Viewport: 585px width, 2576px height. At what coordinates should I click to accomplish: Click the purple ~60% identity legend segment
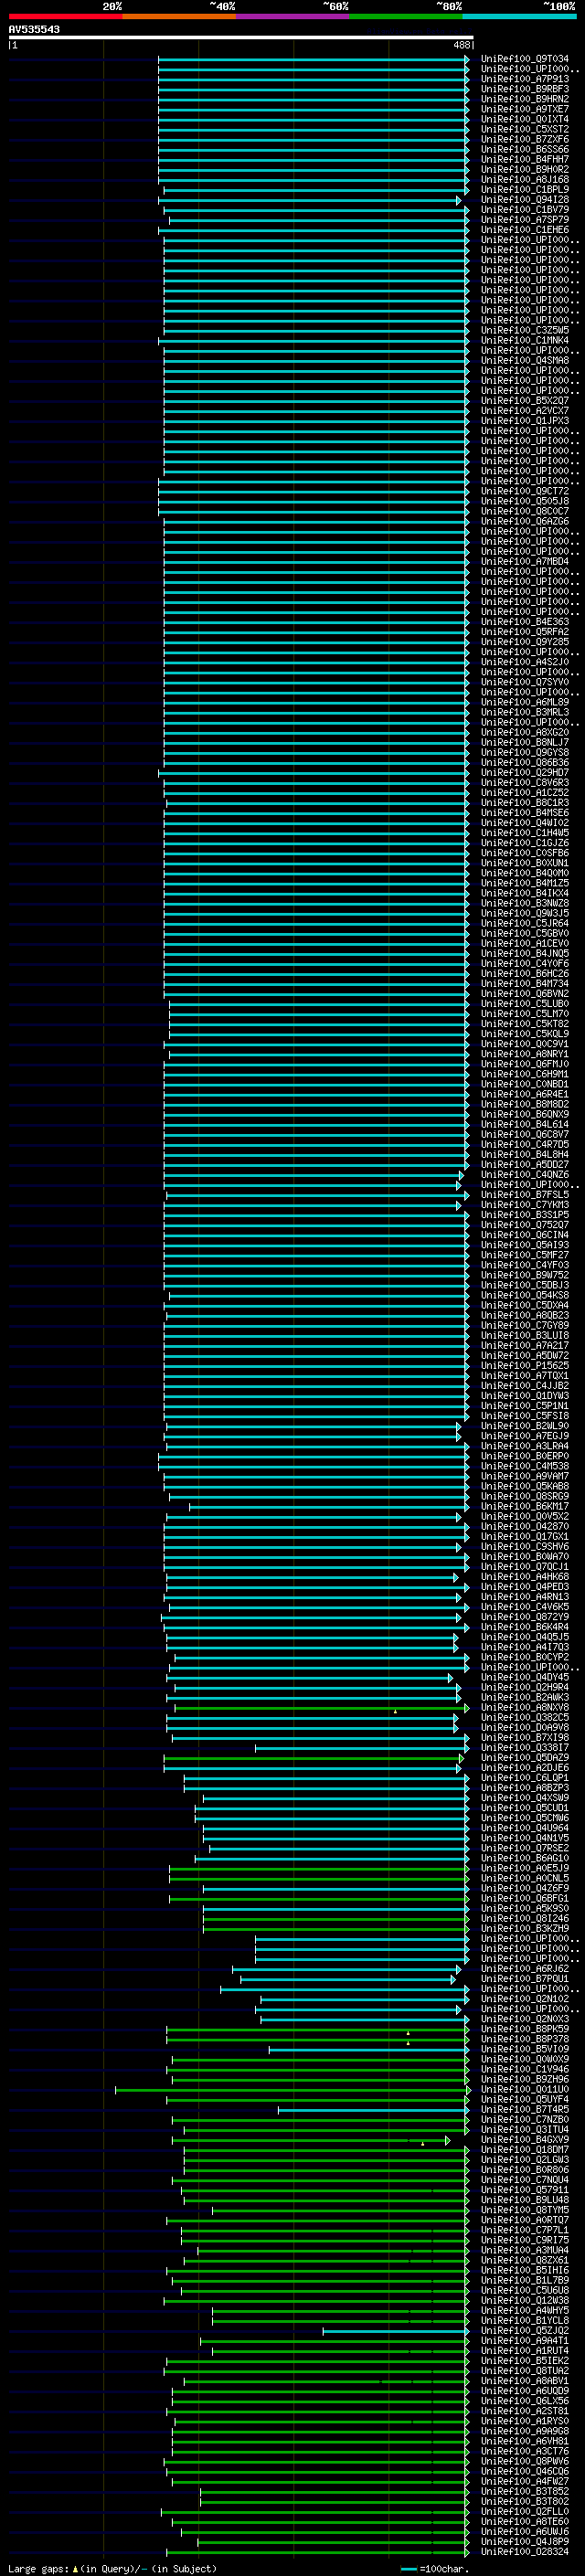[x=293, y=16]
